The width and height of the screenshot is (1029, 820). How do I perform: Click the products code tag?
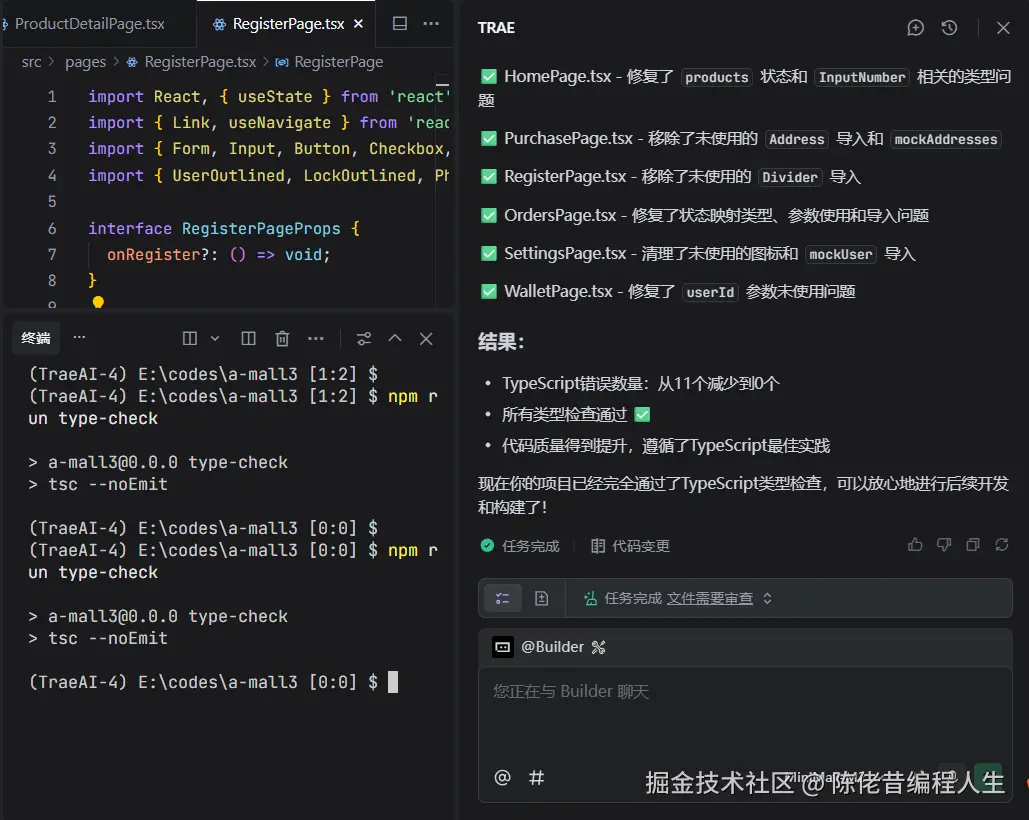point(717,77)
